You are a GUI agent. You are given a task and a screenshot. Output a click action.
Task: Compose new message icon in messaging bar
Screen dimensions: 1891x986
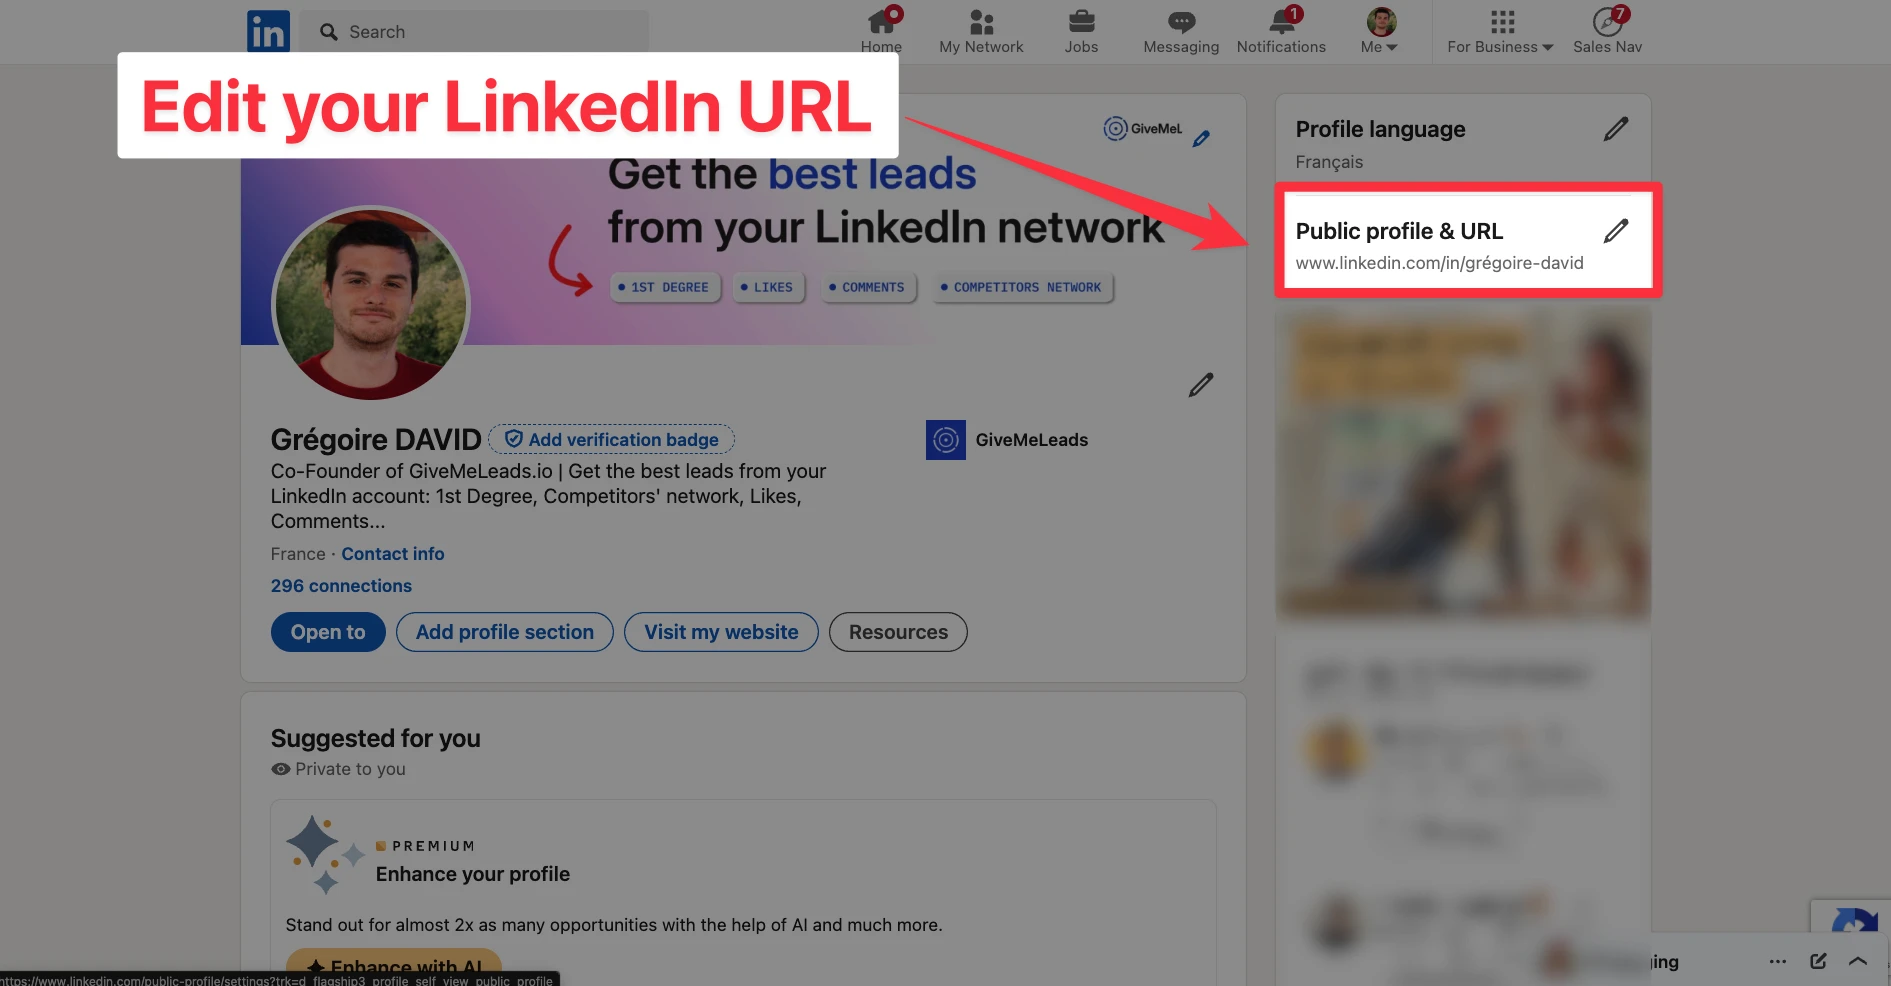[x=1819, y=961]
